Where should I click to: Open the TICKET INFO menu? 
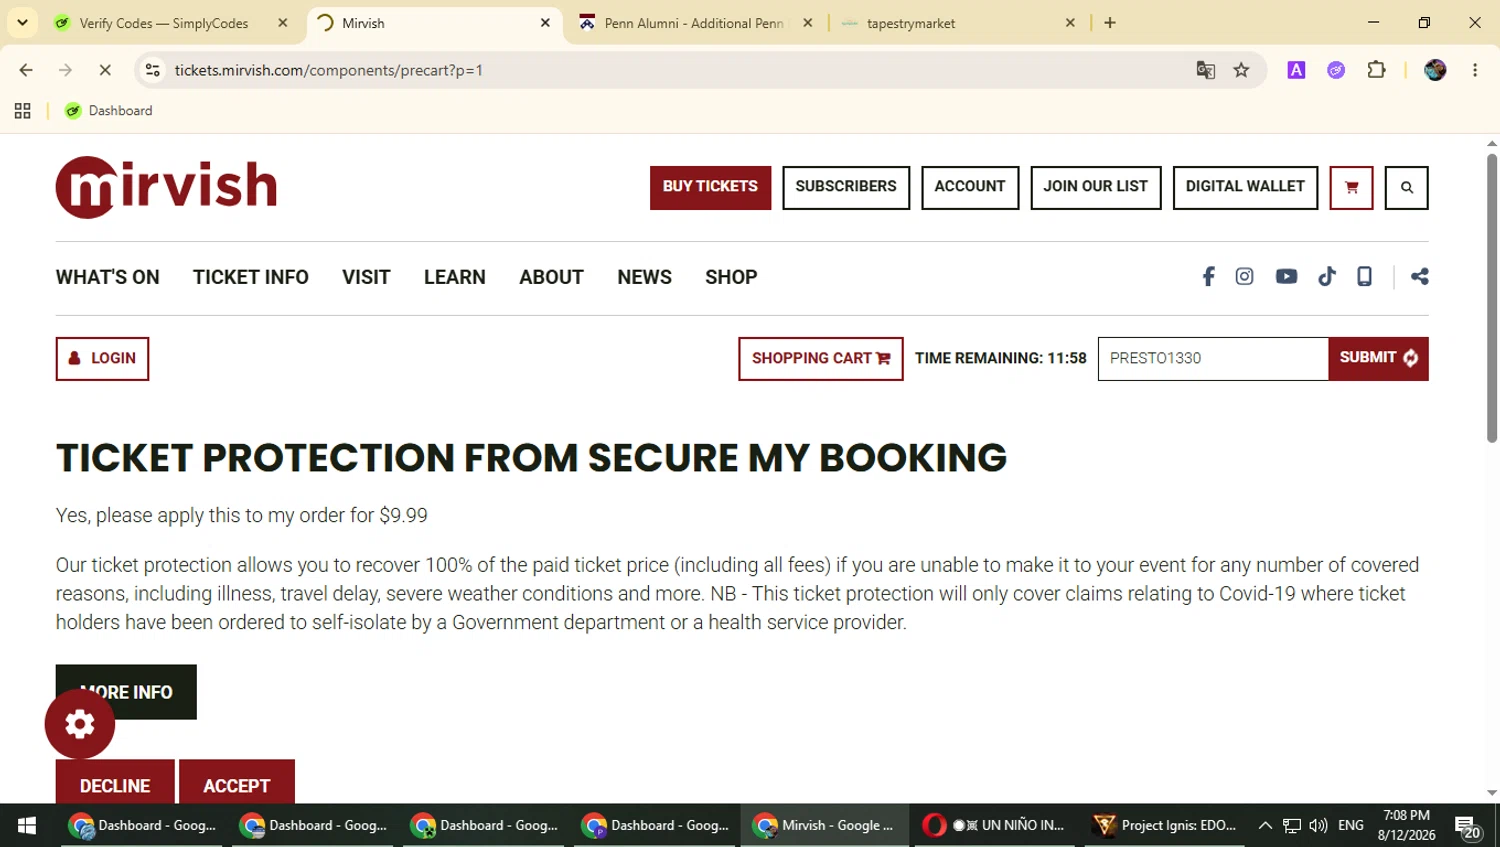251,277
